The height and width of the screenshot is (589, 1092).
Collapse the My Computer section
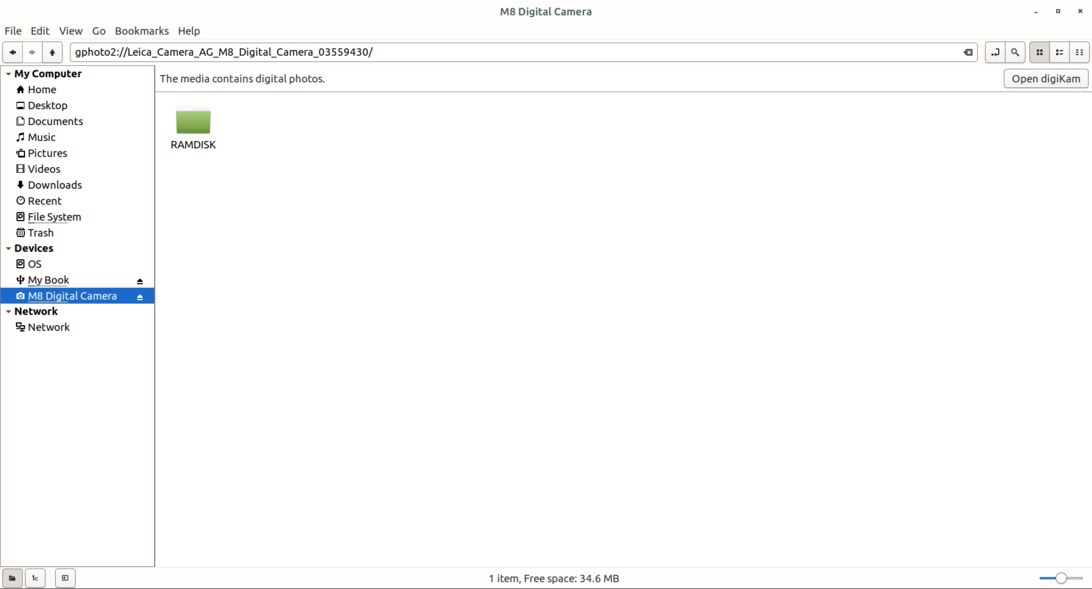click(x=9, y=74)
